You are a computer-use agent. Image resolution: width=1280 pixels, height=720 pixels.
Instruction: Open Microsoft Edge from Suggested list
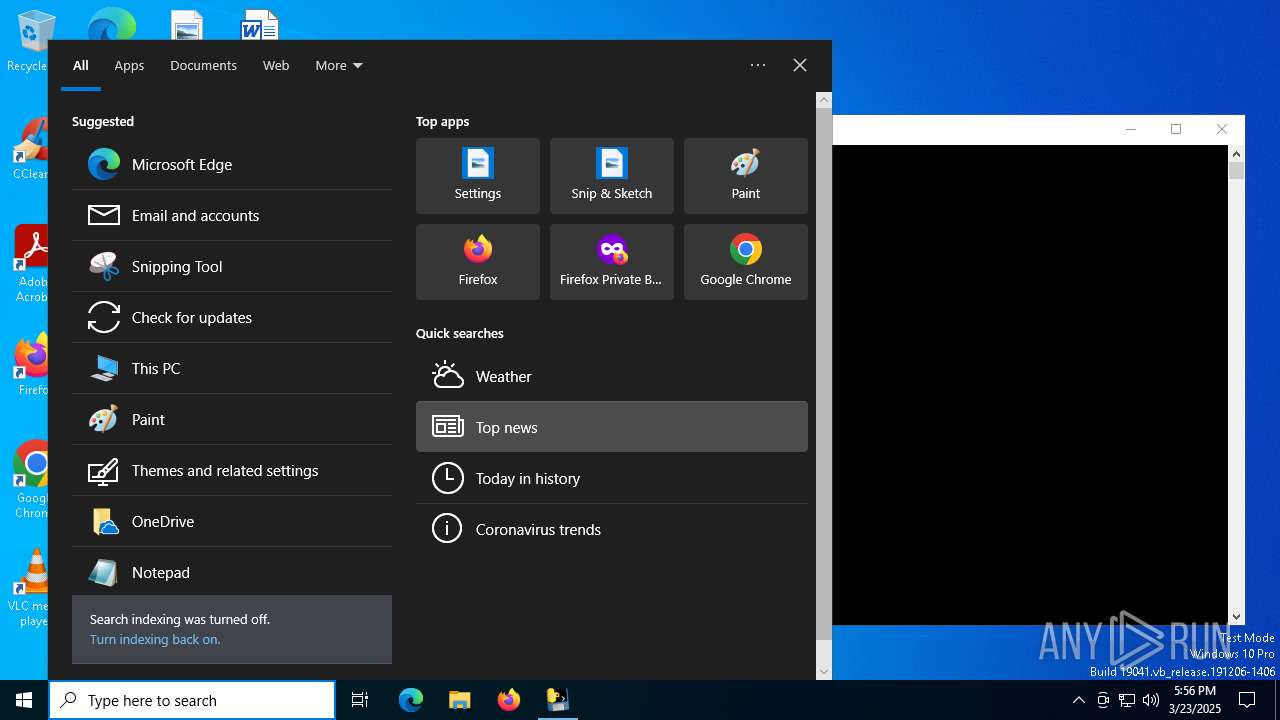tap(232, 164)
